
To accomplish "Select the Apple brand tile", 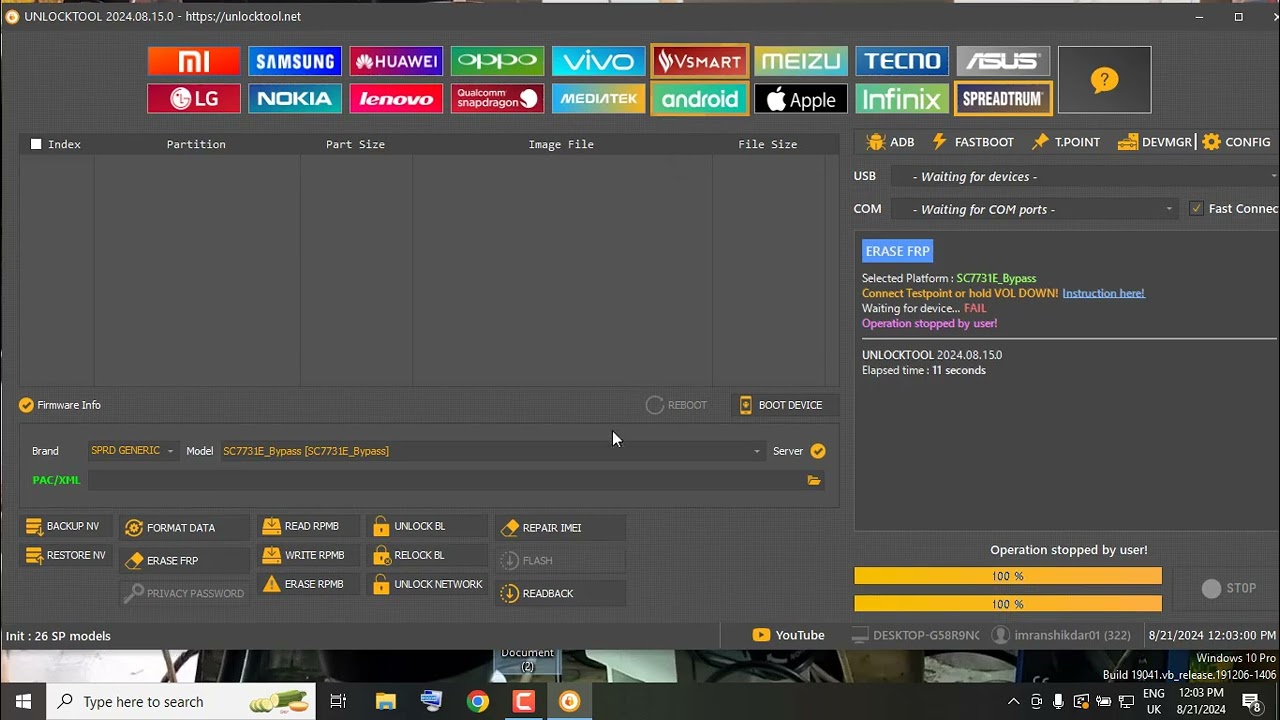I will click(x=801, y=99).
